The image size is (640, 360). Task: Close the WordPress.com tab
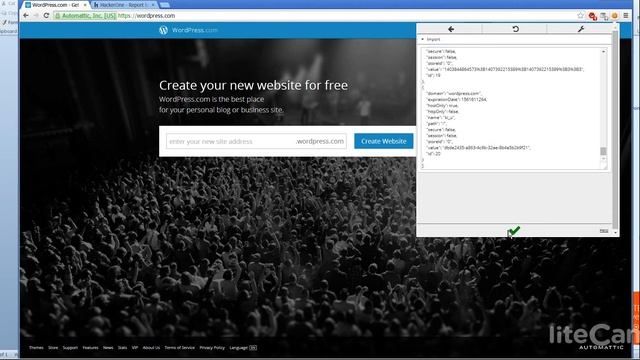pyautogui.click(x=85, y=5)
